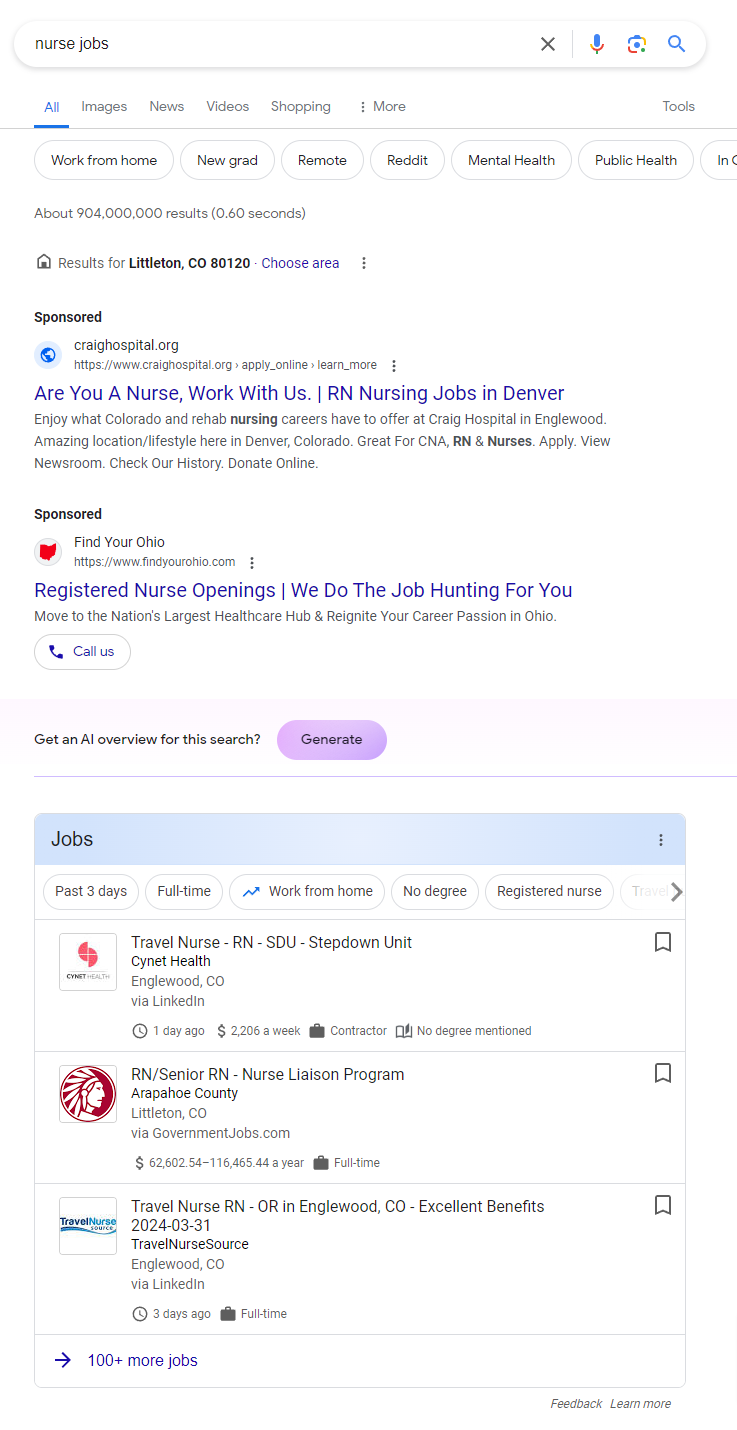Open the TravelNurseSource logo thumbnail
The width and height of the screenshot is (737, 1430).
pos(88,1226)
